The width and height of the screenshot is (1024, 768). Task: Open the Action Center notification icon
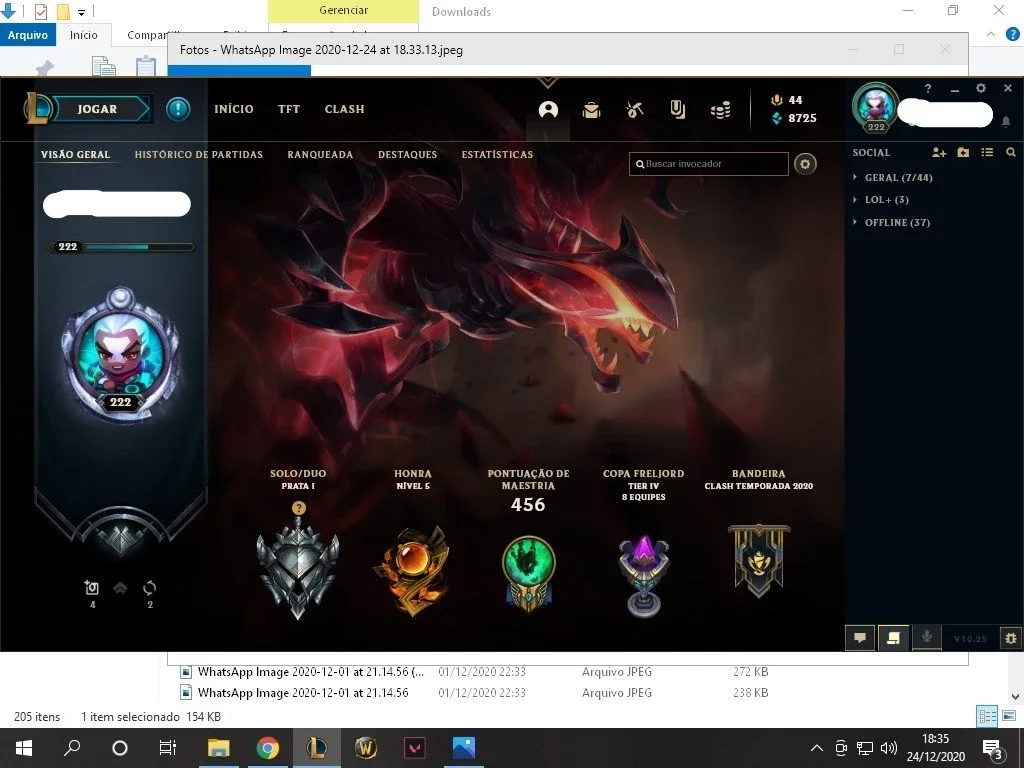992,748
